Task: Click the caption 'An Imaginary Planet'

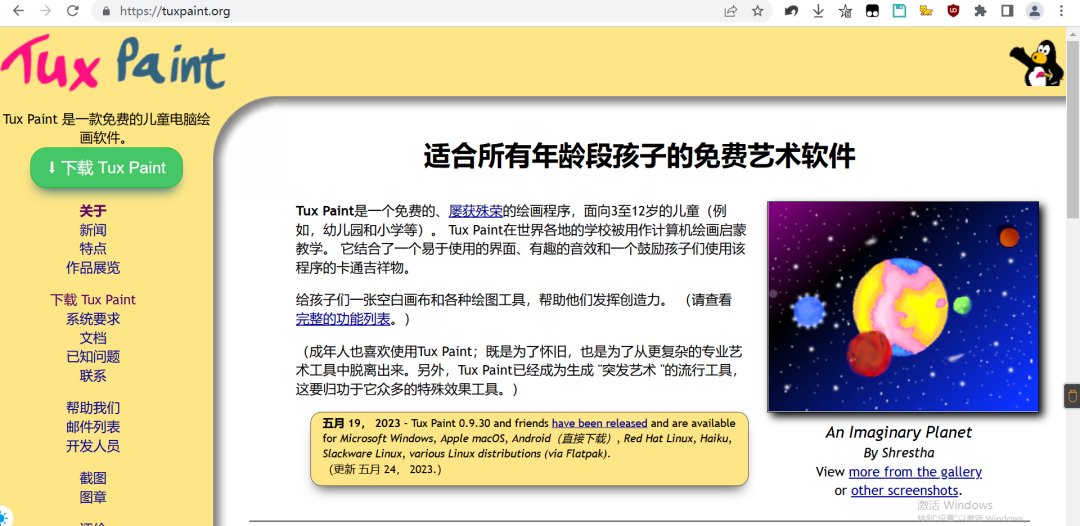Action: tap(898, 432)
